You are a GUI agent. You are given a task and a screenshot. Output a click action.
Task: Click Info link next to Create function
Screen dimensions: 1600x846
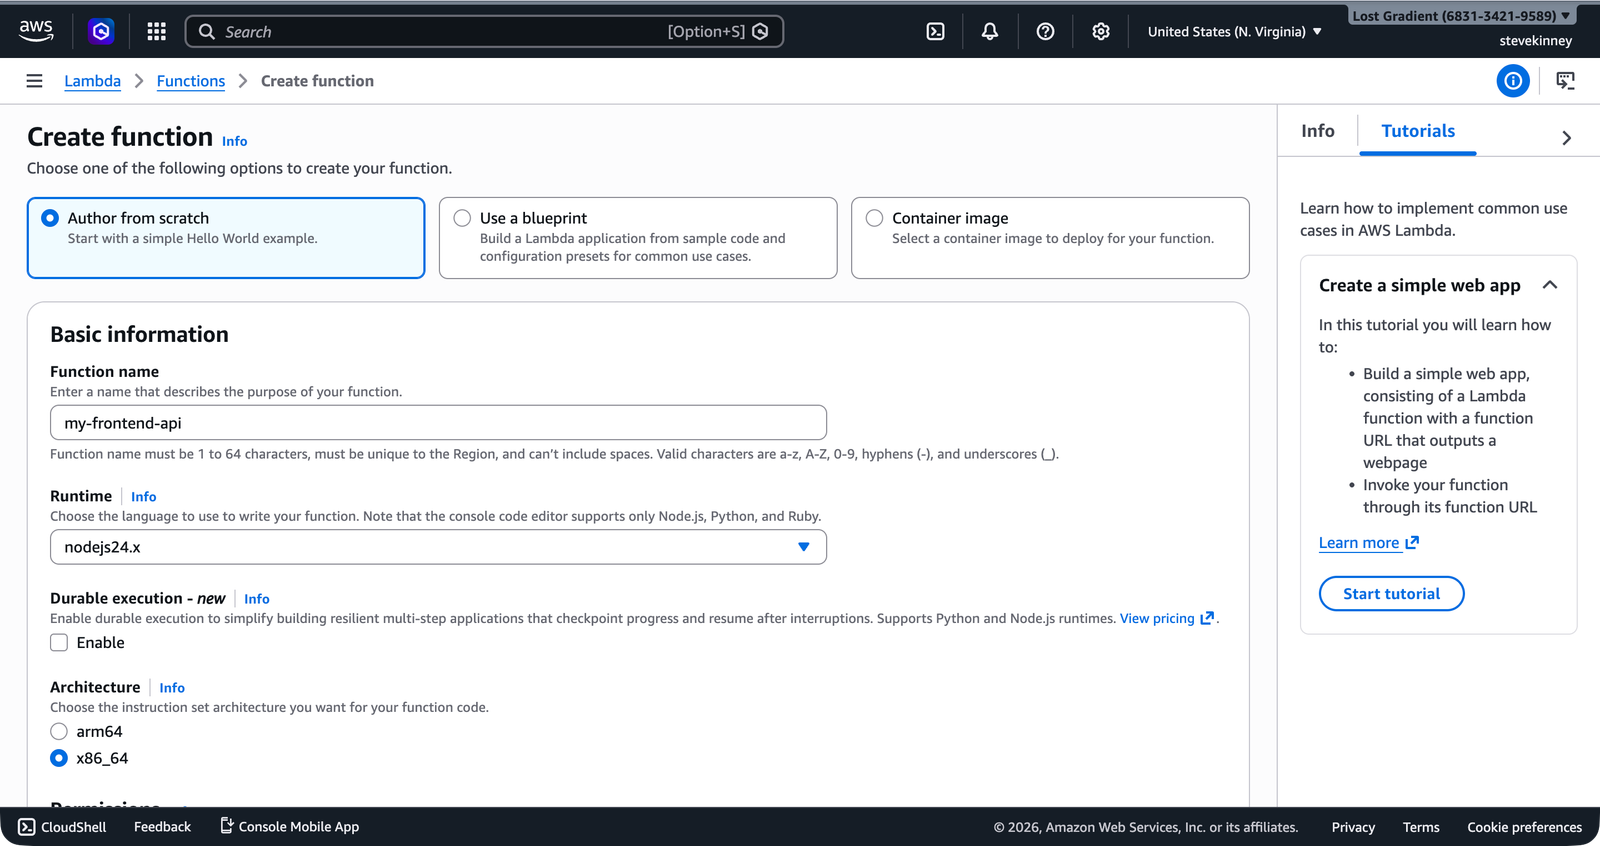tap(235, 141)
